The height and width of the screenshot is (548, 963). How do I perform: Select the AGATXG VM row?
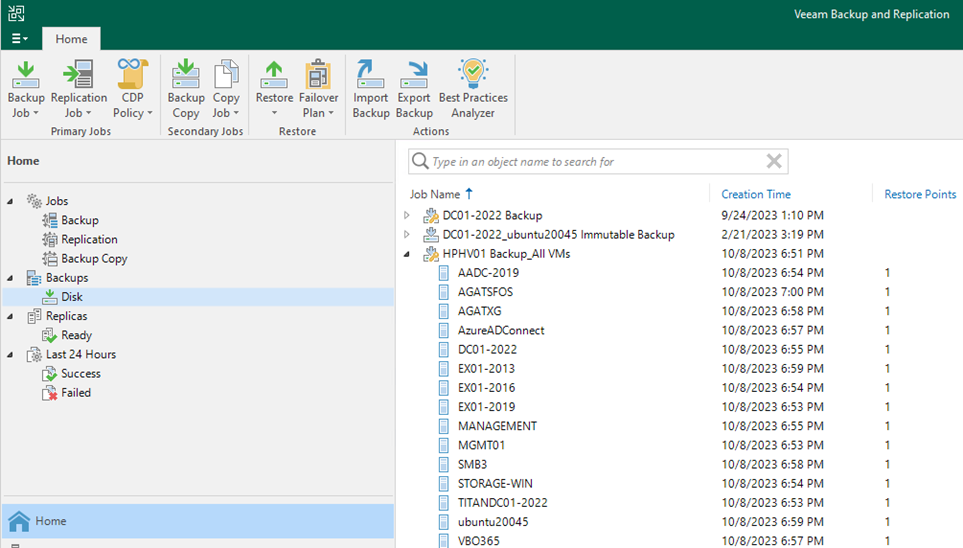pos(479,311)
